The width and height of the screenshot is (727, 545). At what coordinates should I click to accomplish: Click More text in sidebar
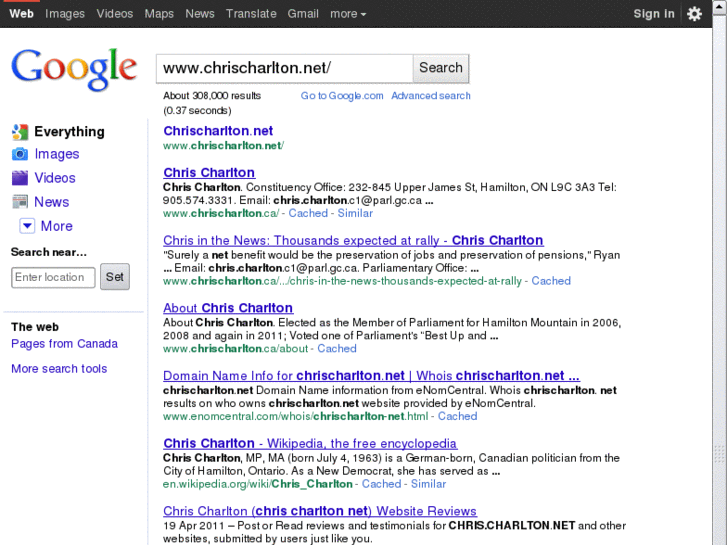point(57,226)
